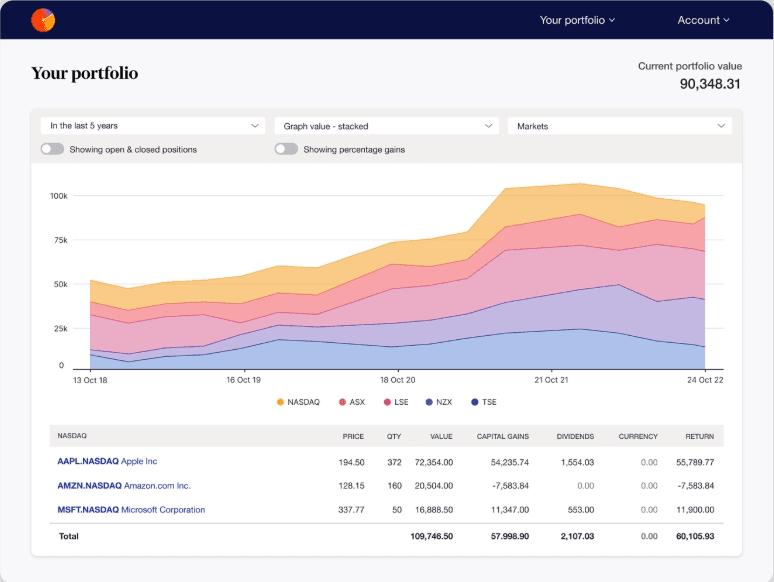Open the 'Graph value - stacked' dropdown
This screenshot has width=774, height=582.
coord(387,126)
